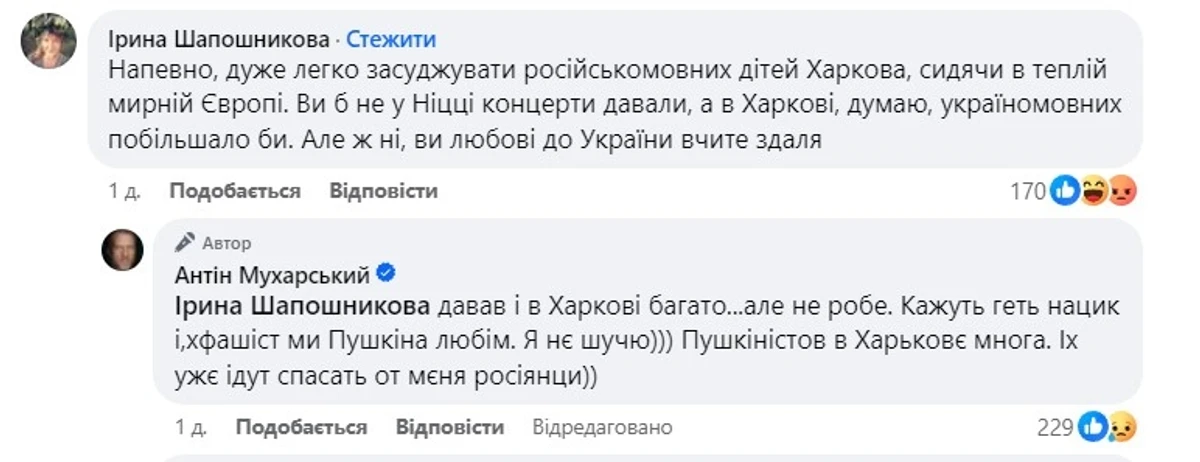Open Антін Мухарський's profile picture
This screenshot has height=462, width=1200.
123,249
